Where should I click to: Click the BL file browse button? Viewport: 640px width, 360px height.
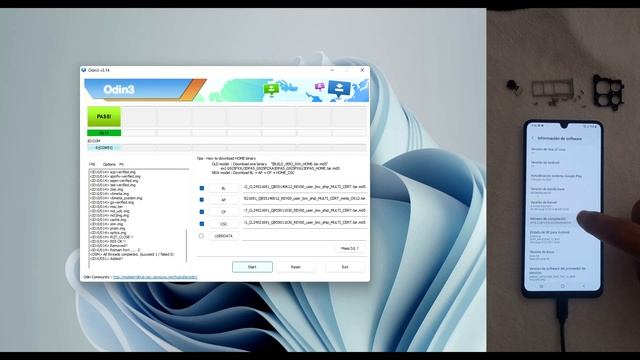223,188
